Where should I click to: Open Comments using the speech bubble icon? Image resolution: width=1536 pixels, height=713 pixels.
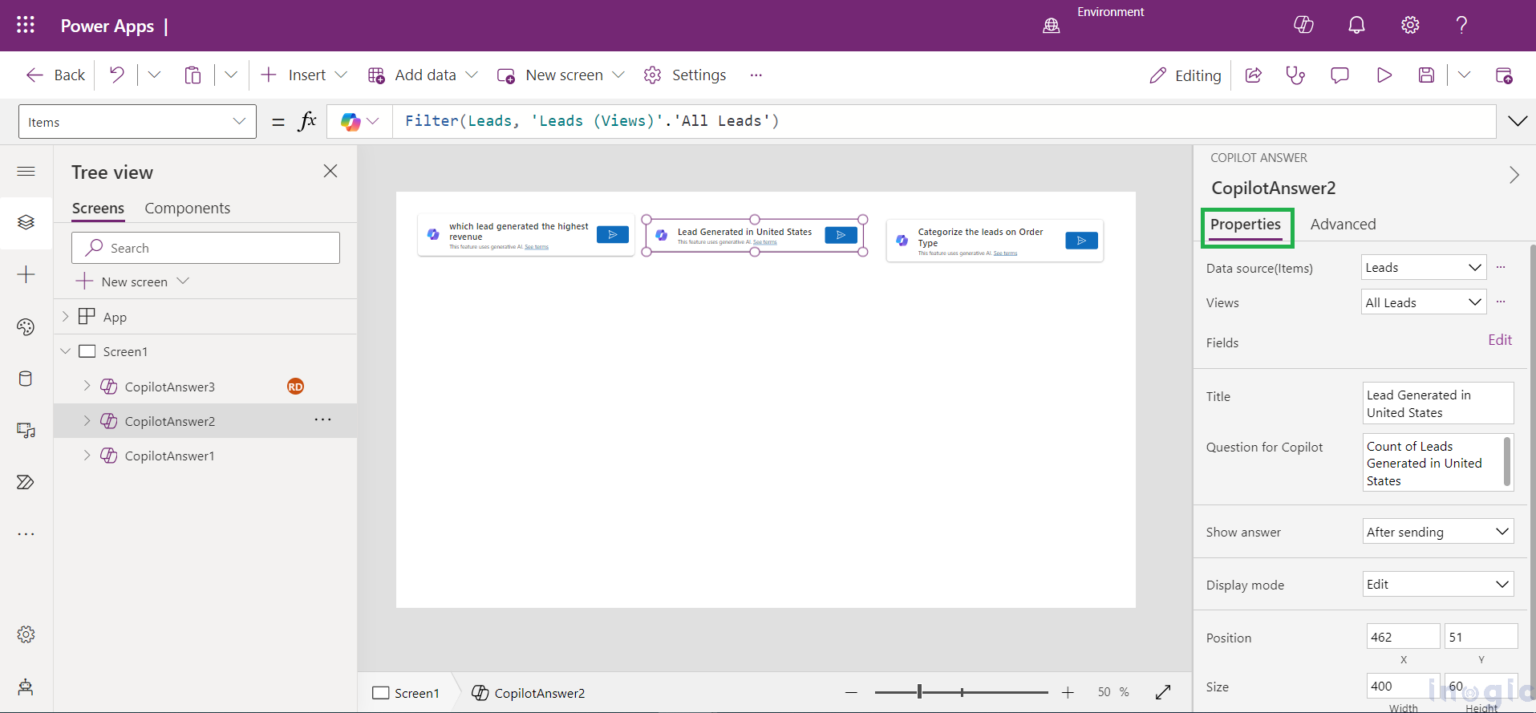pos(1339,74)
